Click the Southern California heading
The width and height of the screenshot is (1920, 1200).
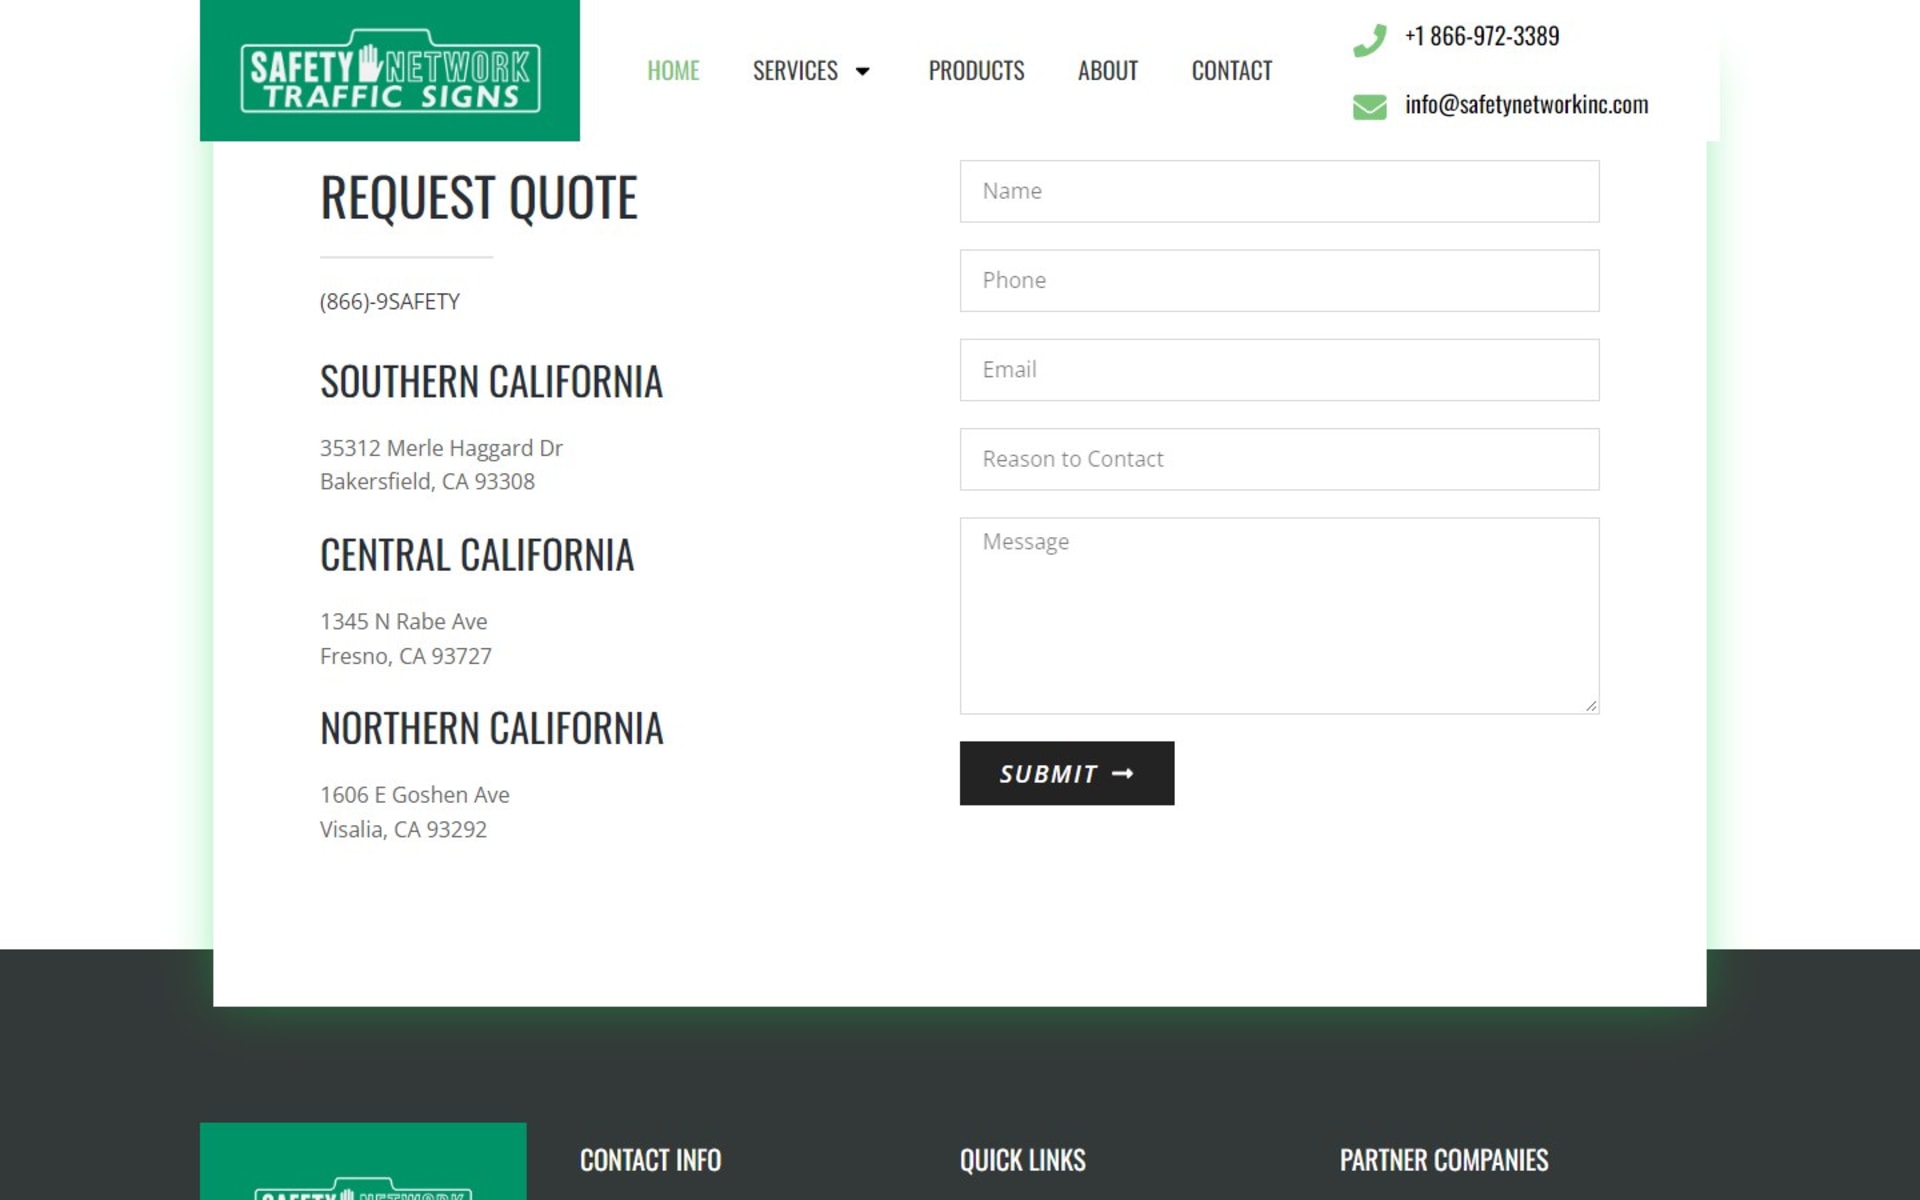pos(491,382)
